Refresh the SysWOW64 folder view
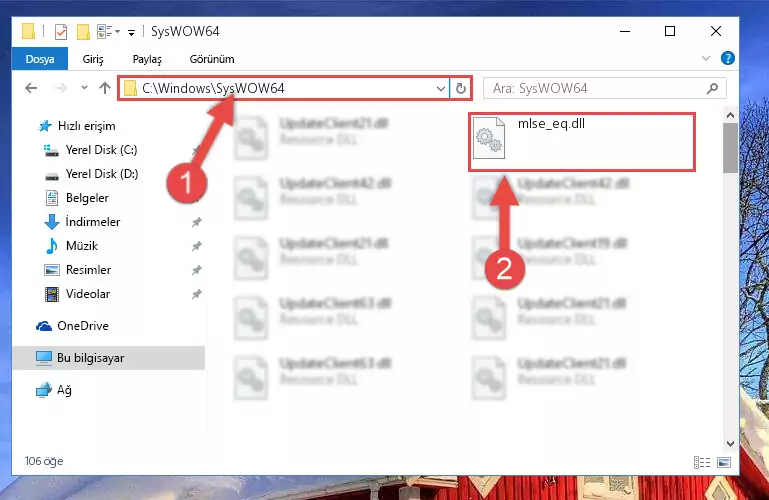 pos(461,89)
